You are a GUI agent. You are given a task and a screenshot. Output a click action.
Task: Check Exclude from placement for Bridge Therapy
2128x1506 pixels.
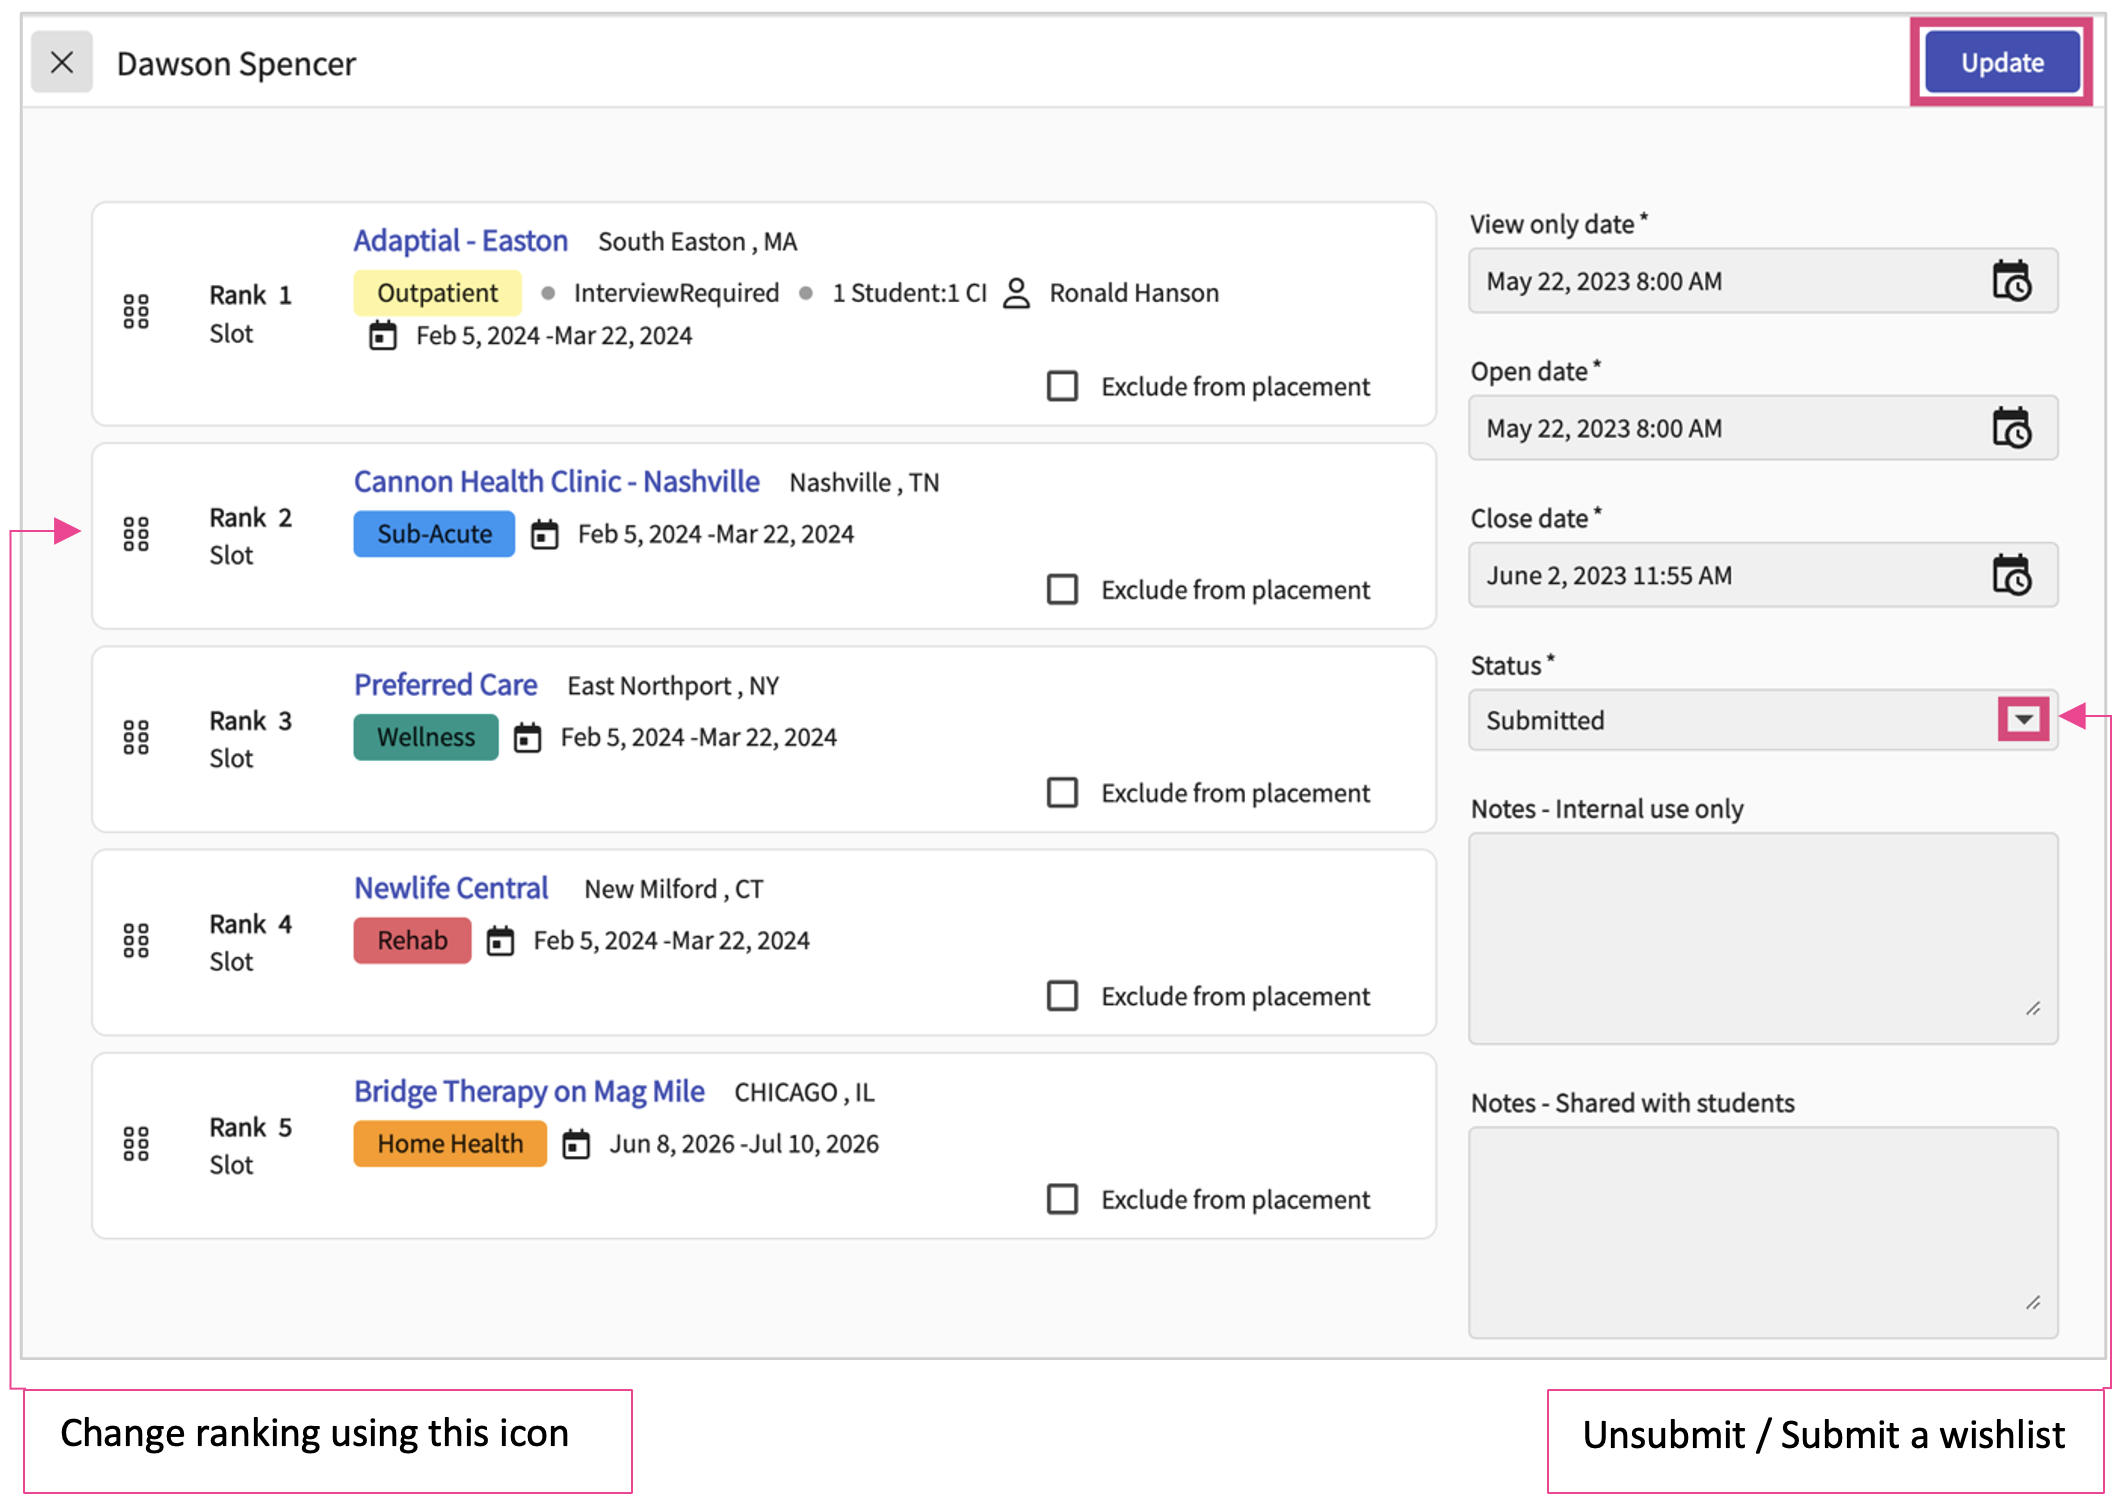1062,1199
